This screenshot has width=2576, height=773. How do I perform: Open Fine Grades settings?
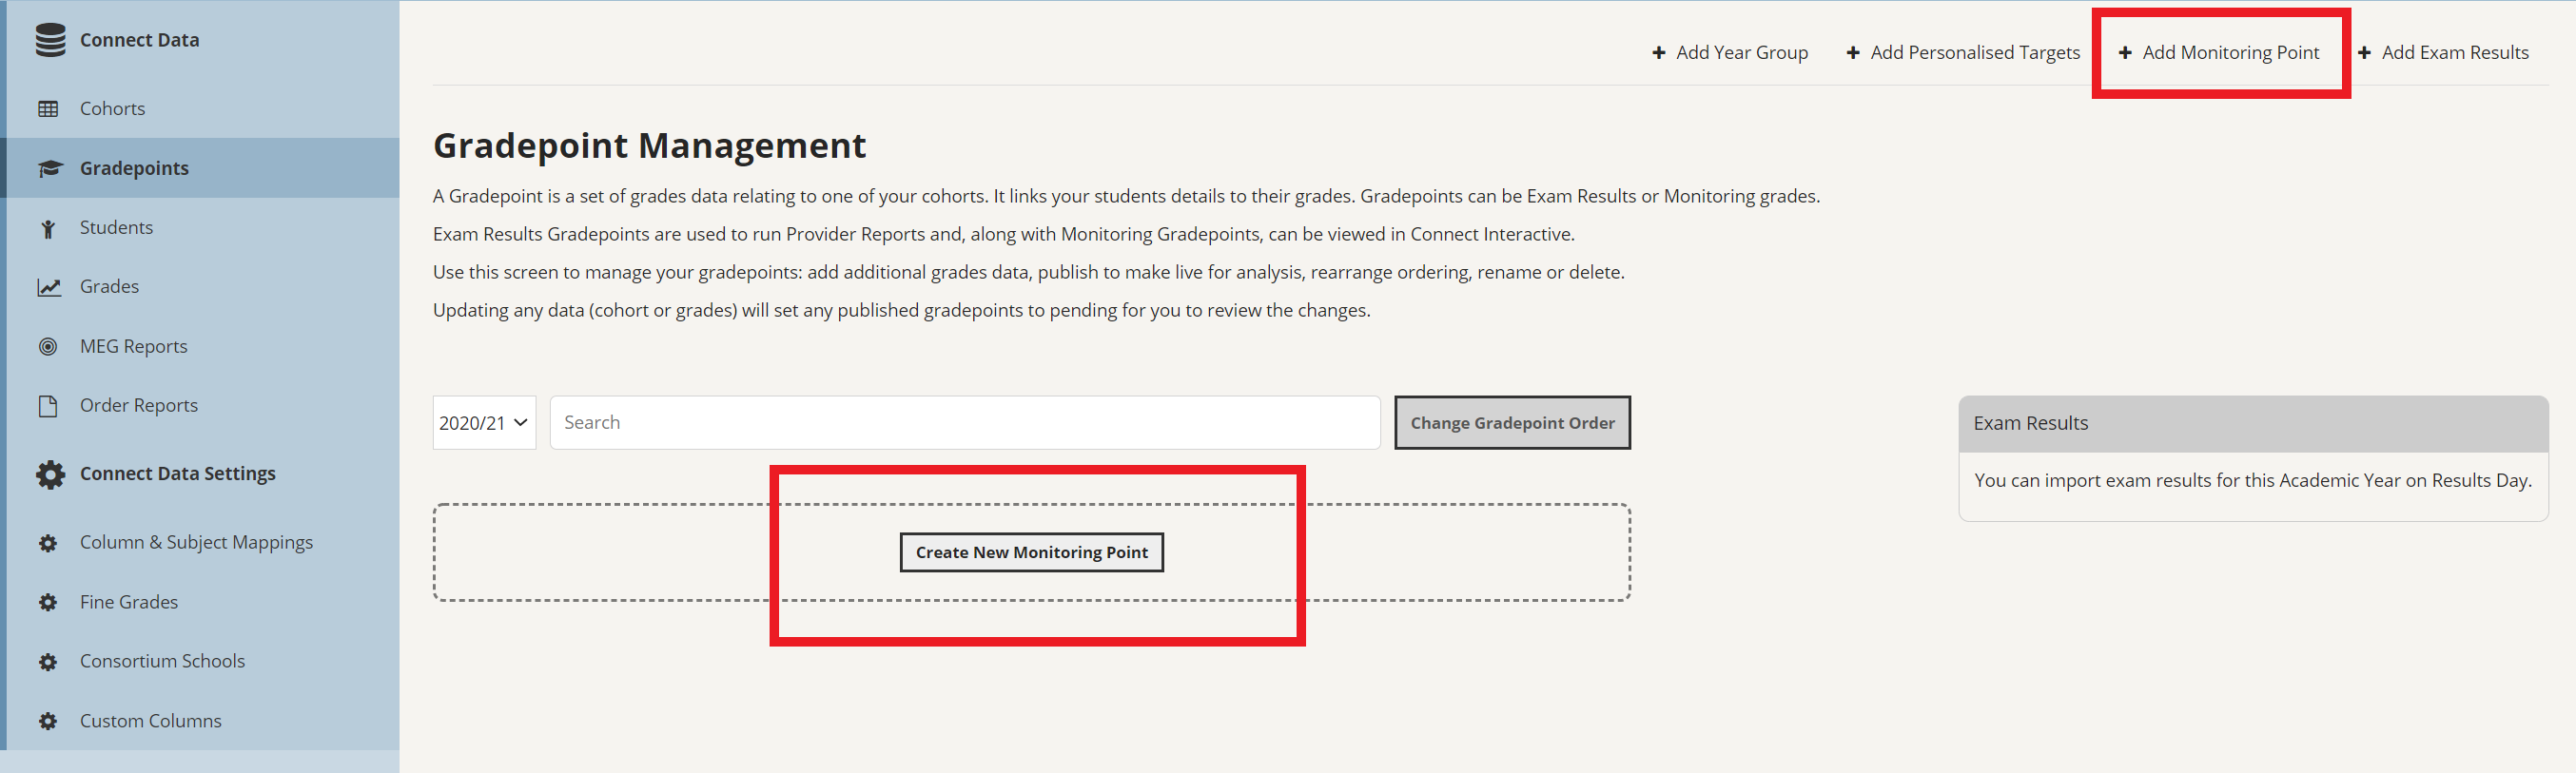click(202, 602)
